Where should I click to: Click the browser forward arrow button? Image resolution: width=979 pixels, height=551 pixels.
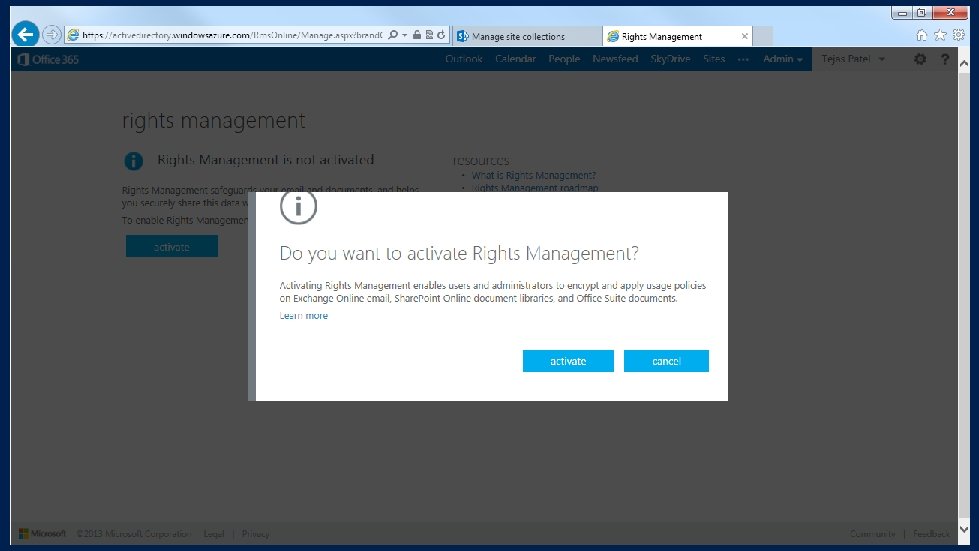pos(52,35)
